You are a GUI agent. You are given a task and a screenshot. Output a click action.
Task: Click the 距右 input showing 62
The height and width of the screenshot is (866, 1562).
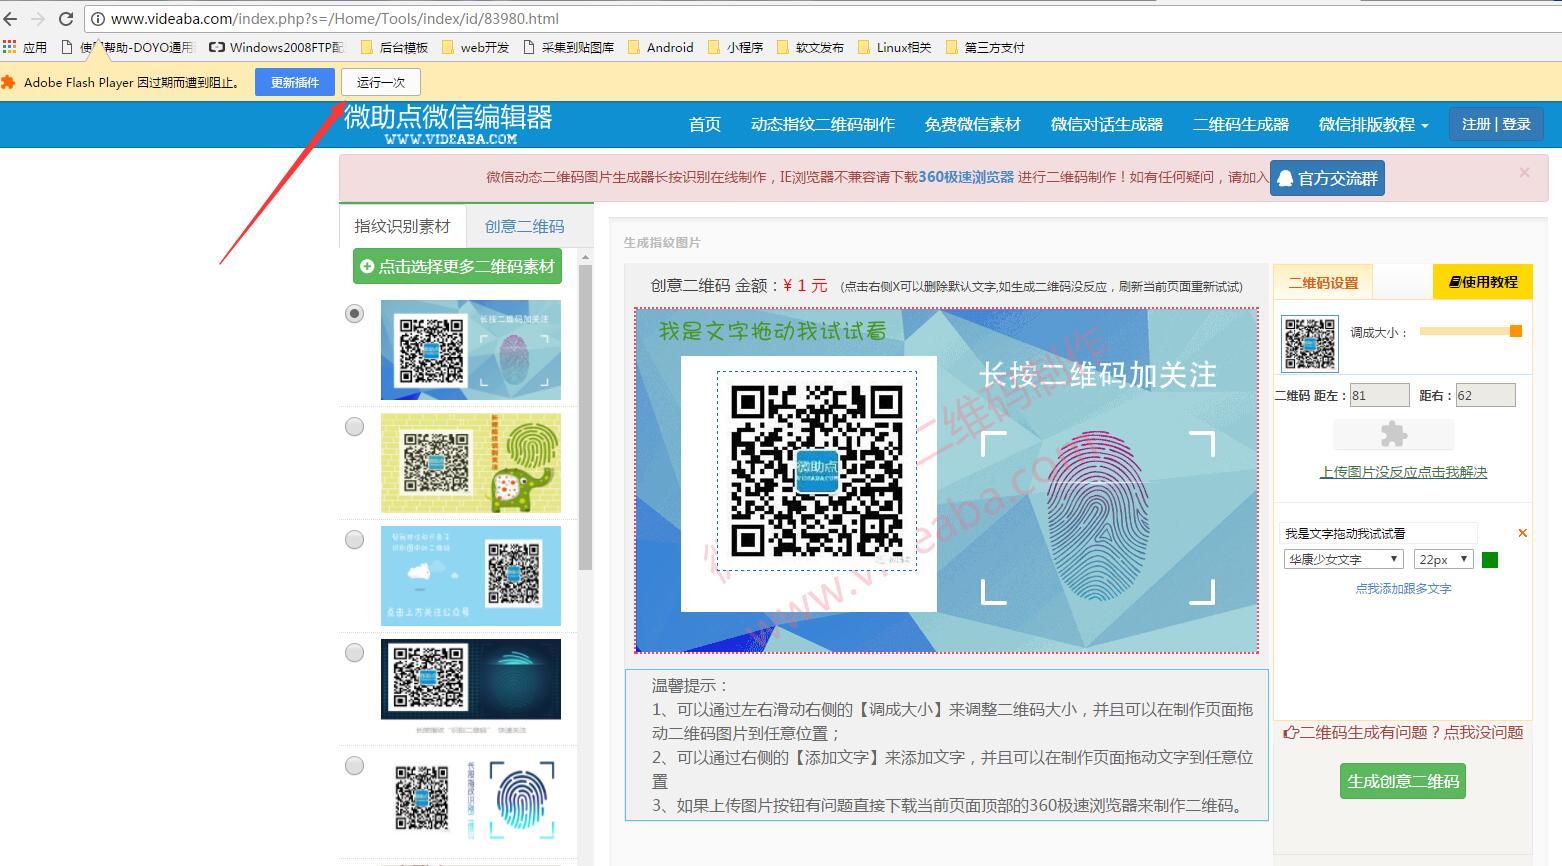1486,395
